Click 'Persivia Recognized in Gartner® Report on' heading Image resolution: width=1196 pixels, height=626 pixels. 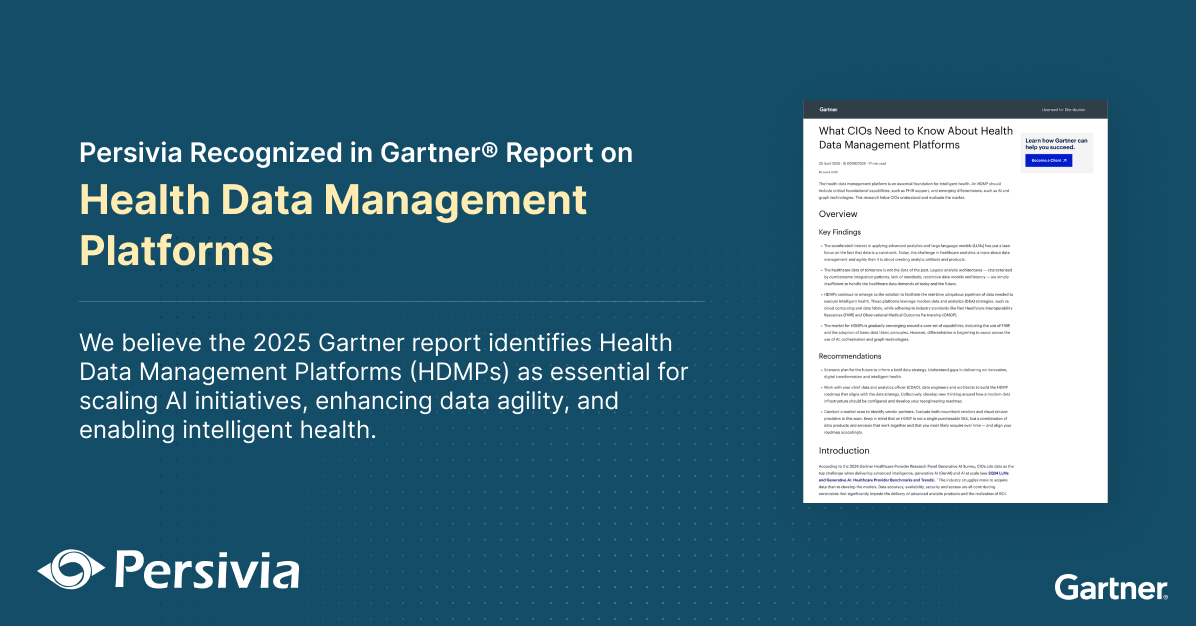pos(356,152)
